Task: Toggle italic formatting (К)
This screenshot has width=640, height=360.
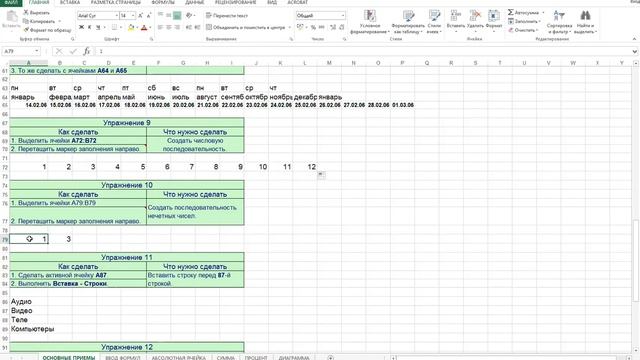Action: point(89,27)
